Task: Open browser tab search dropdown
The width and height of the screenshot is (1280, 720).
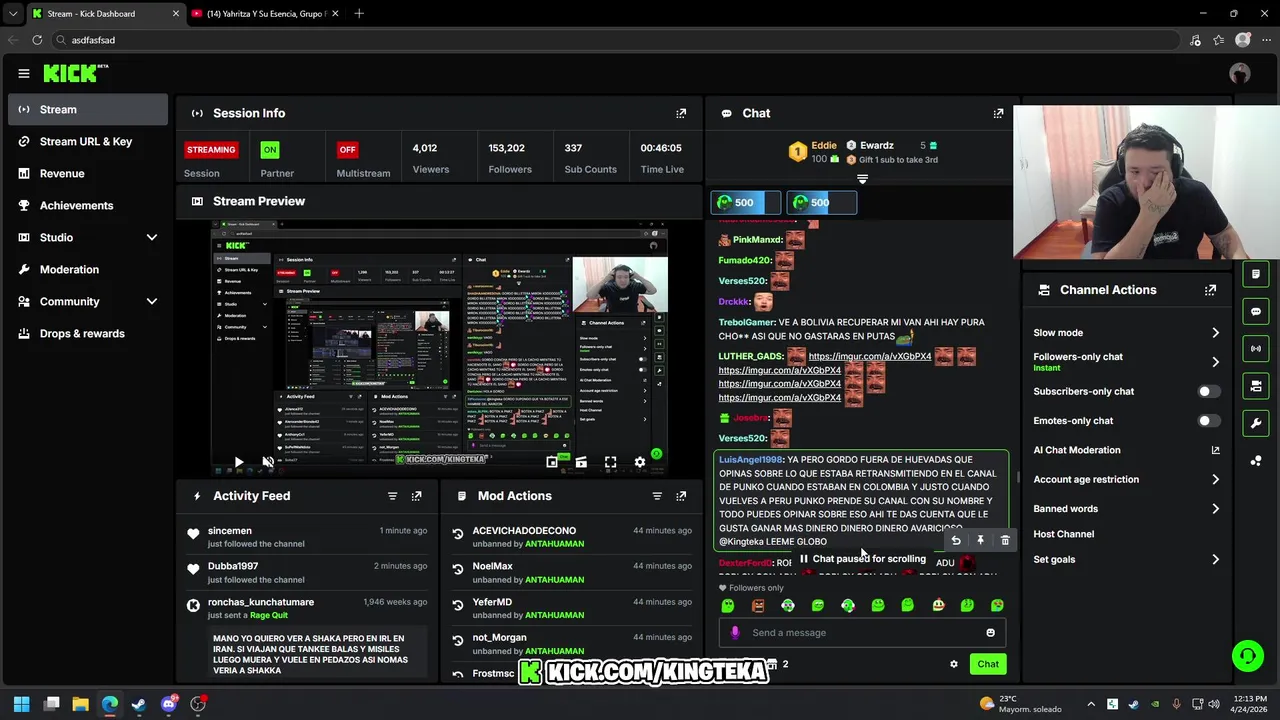Action: [12, 14]
